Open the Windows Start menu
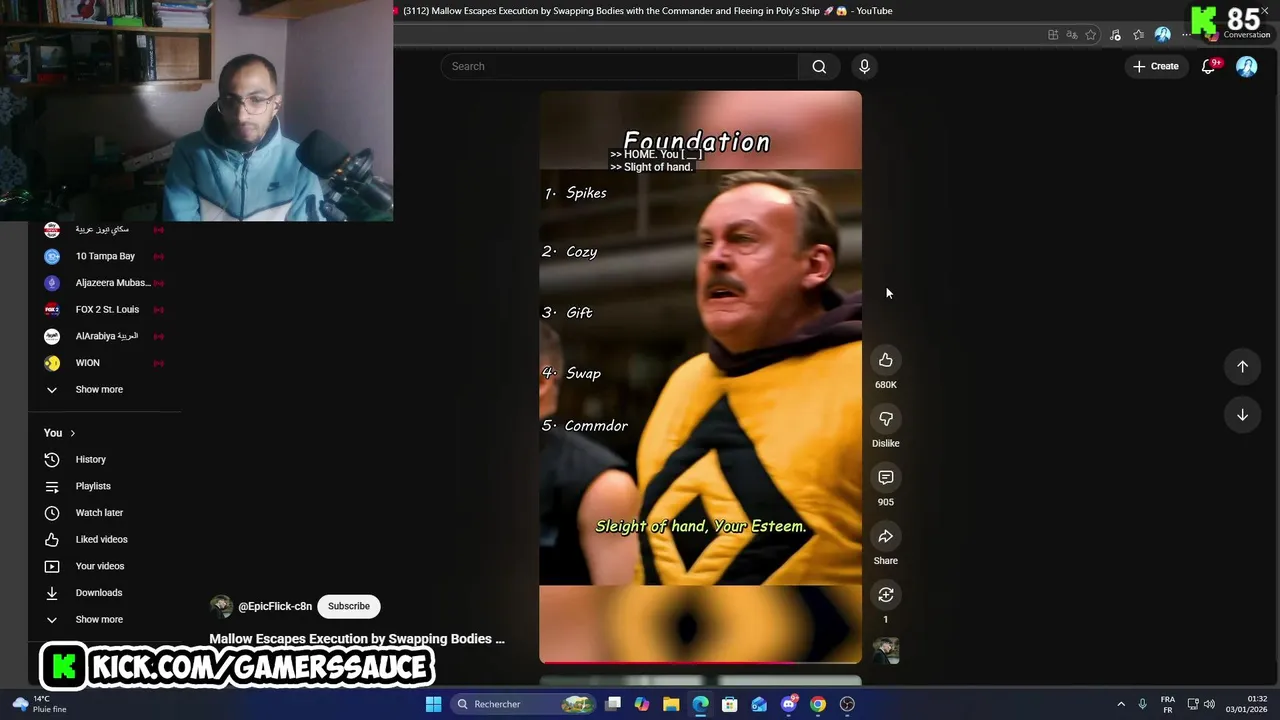This screenshot has height=720, width=1280. (433, 704)
